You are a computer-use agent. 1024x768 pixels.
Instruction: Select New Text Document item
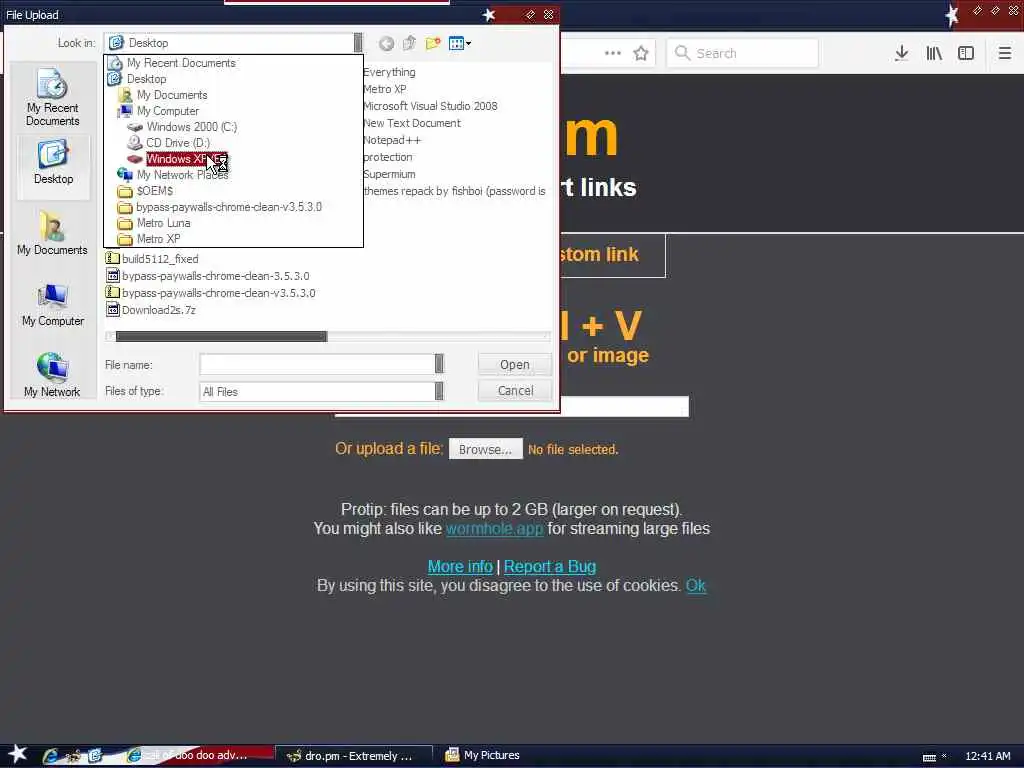[412, 123]
